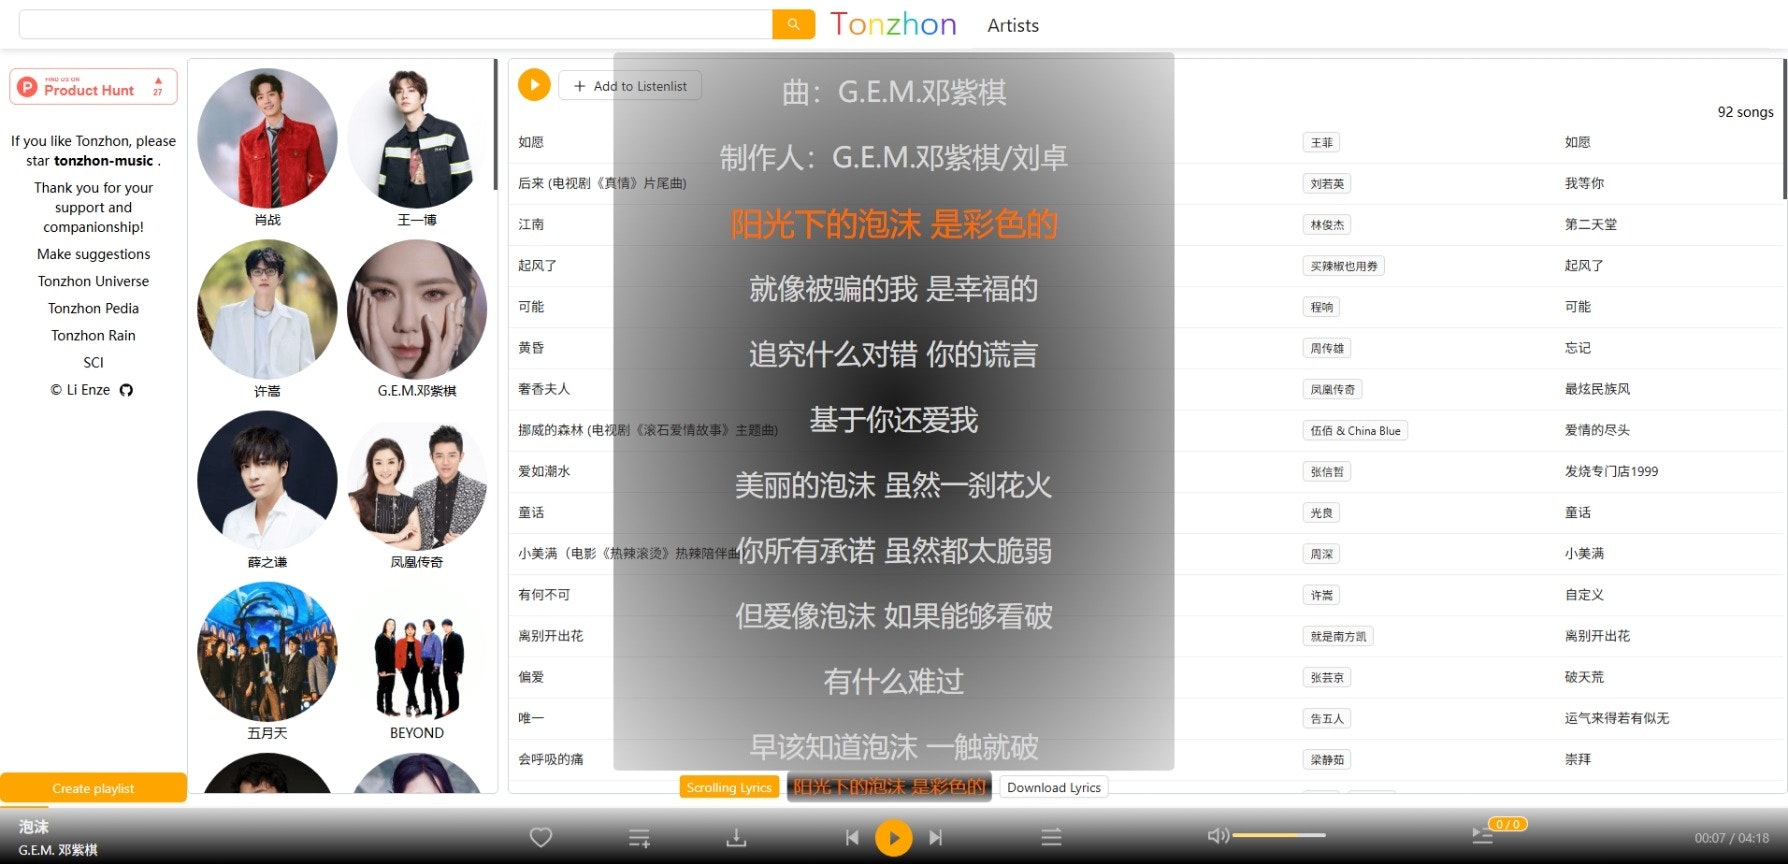Select artist 肖战 thumbnail
Viewport: 1788px width, 864px height.
(x=267, y=138)
